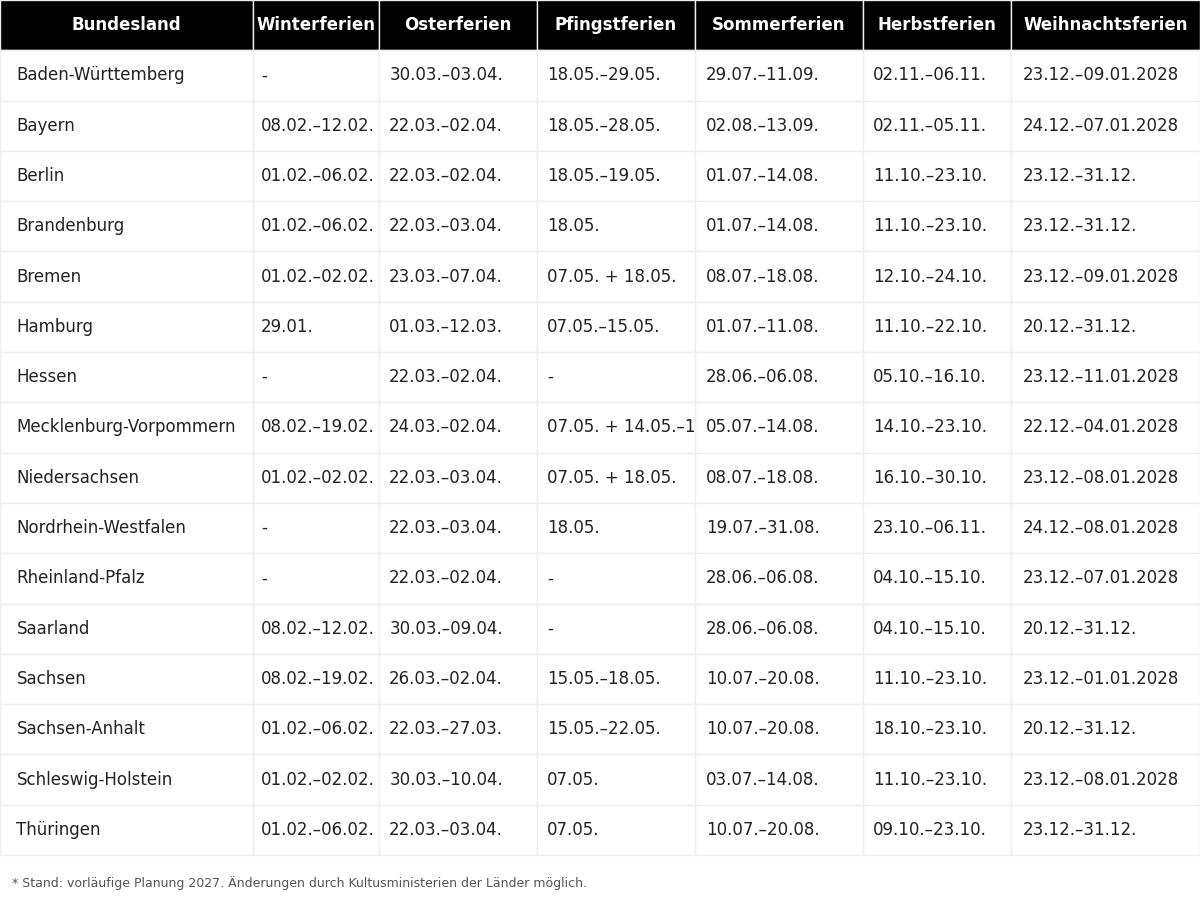This screenshot has height=900, width=1200.
Task: Click the footnote about vorläufige Planung 2027
Action: (299, 883)
